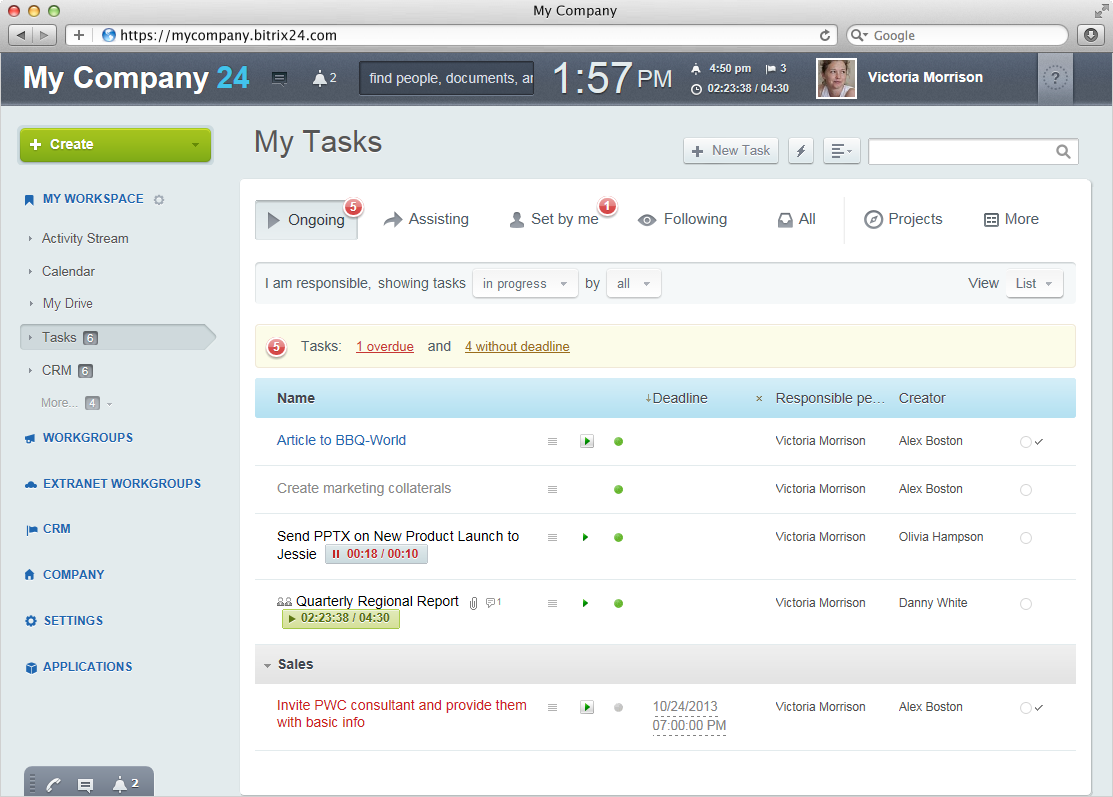Click the phone icon in bottom bar
Image resolution: width=1113 pixels, height=797 pixels.
(x=53, y=785)
